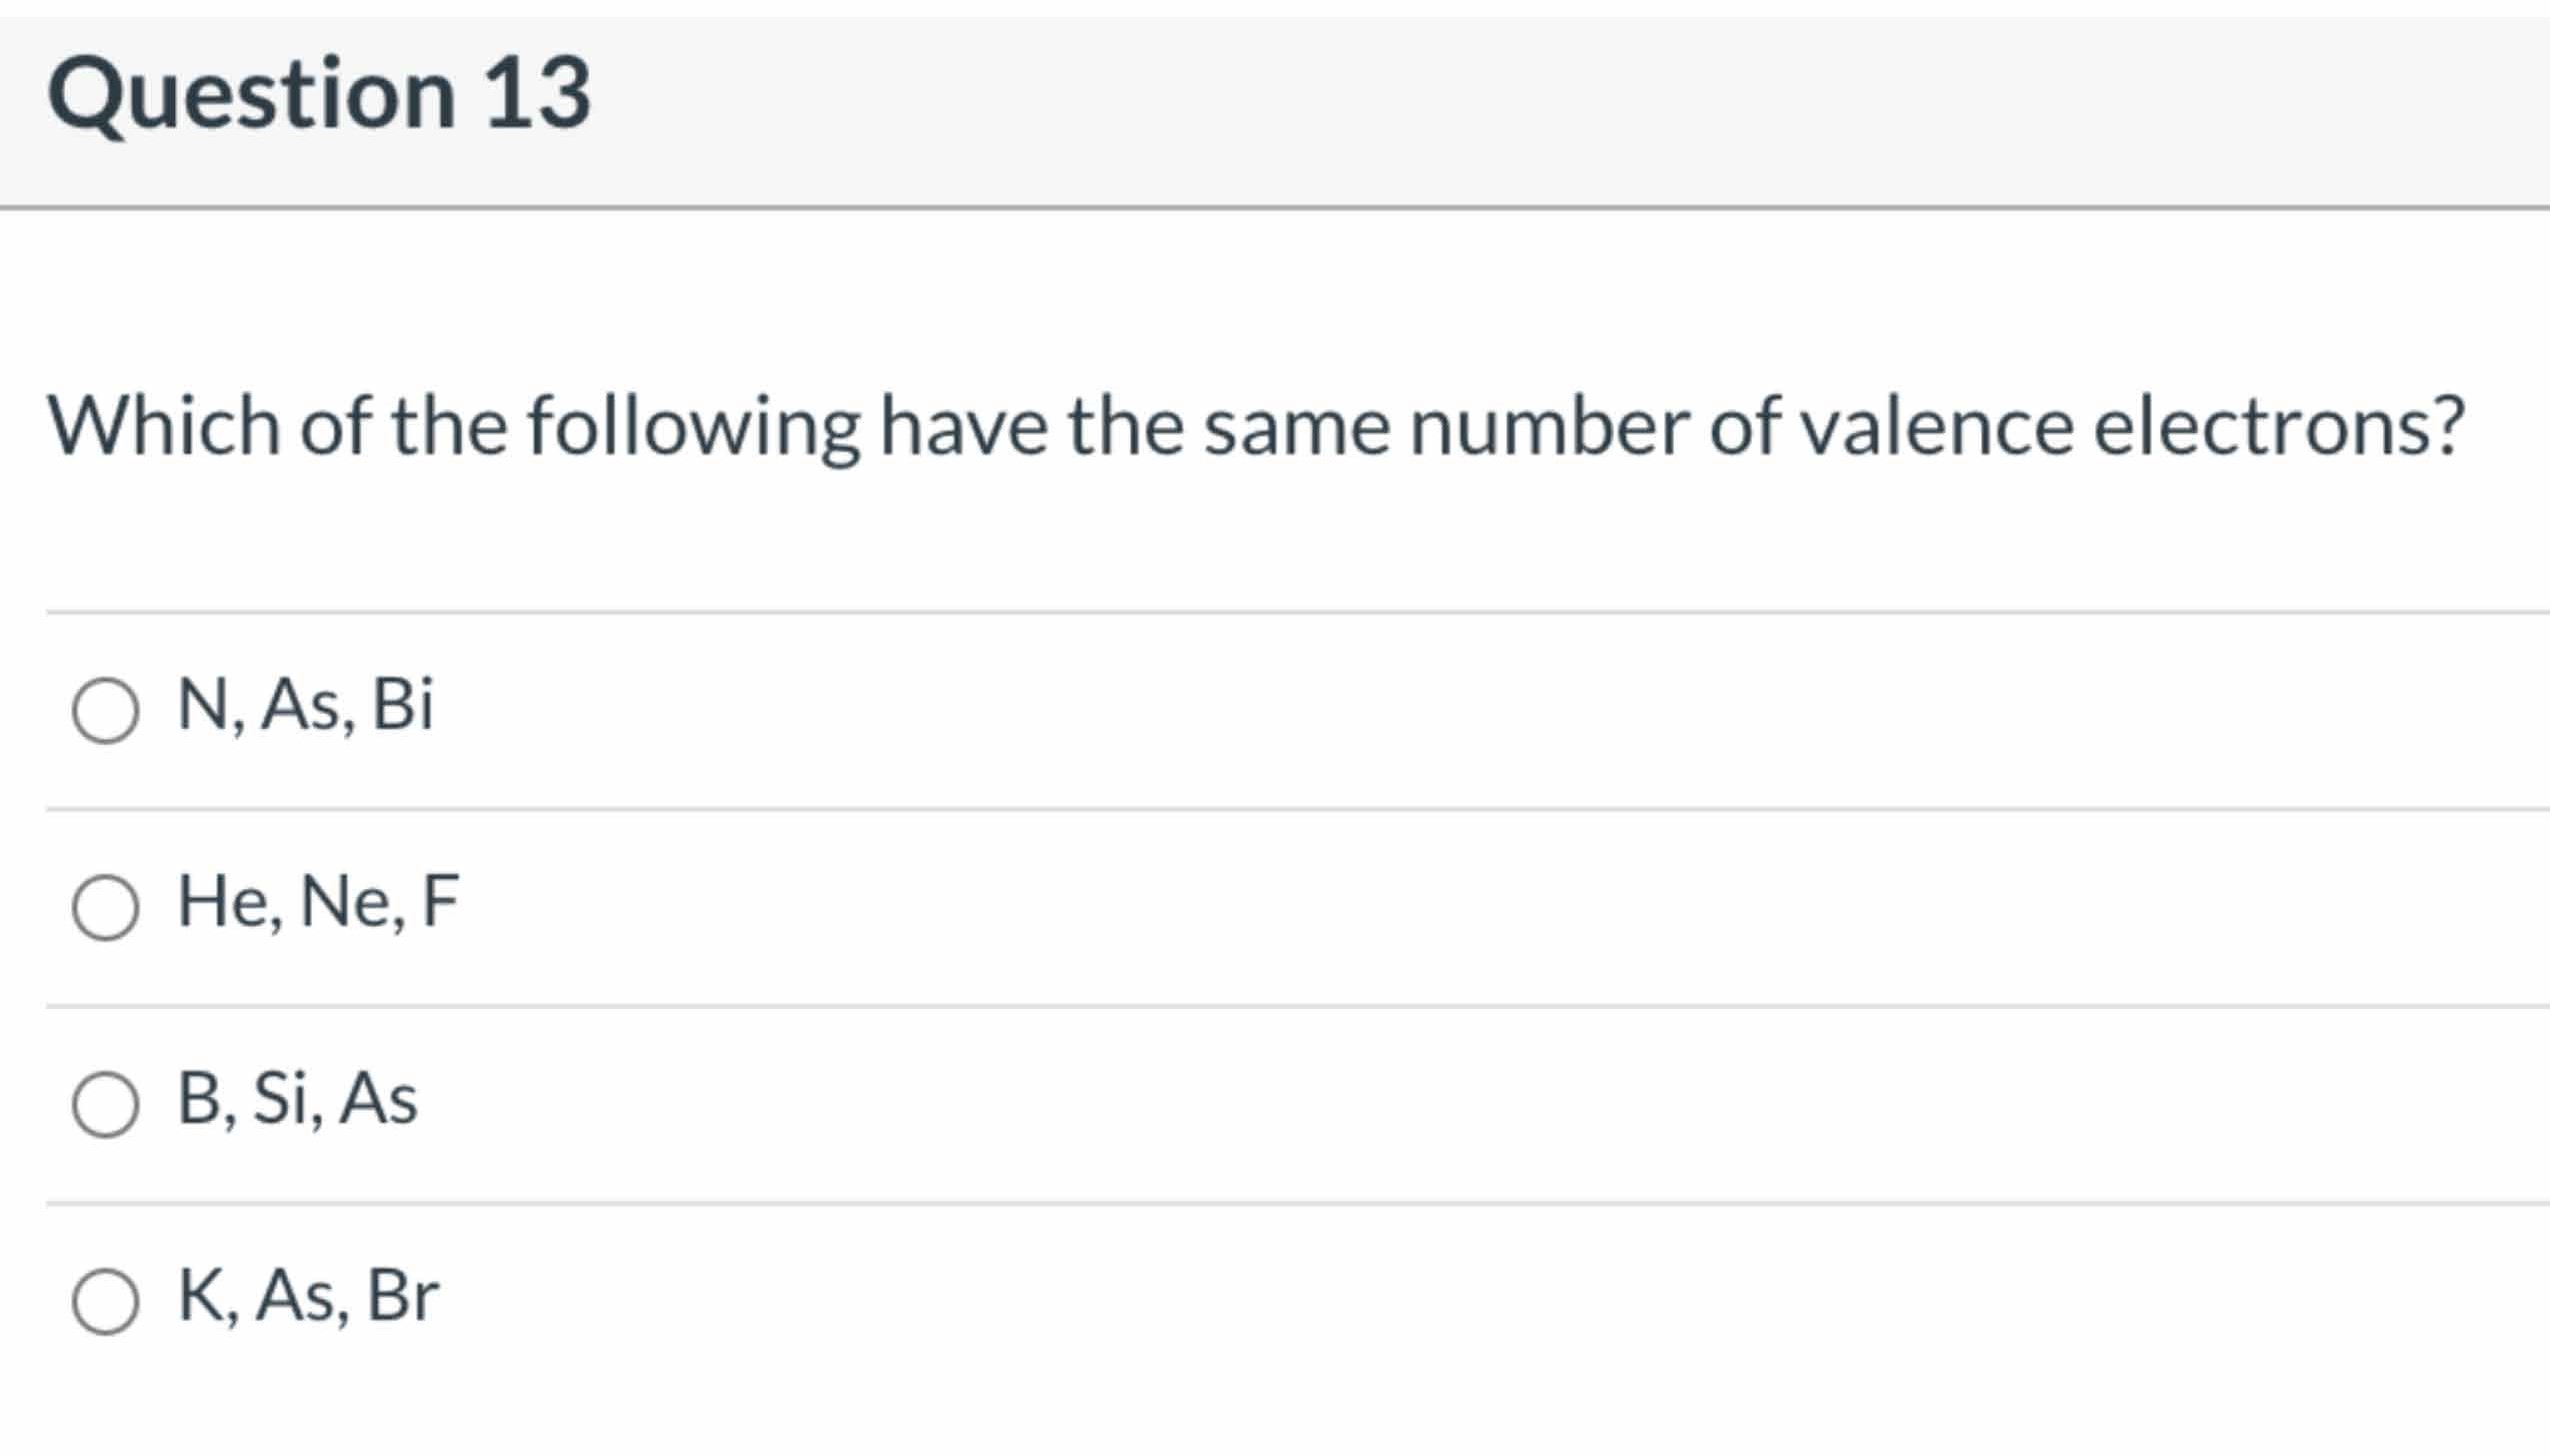The width and height of the screenshot is (2550, 1456).
Task: Click the "Question 13" heading
Action: coord(319,93)
